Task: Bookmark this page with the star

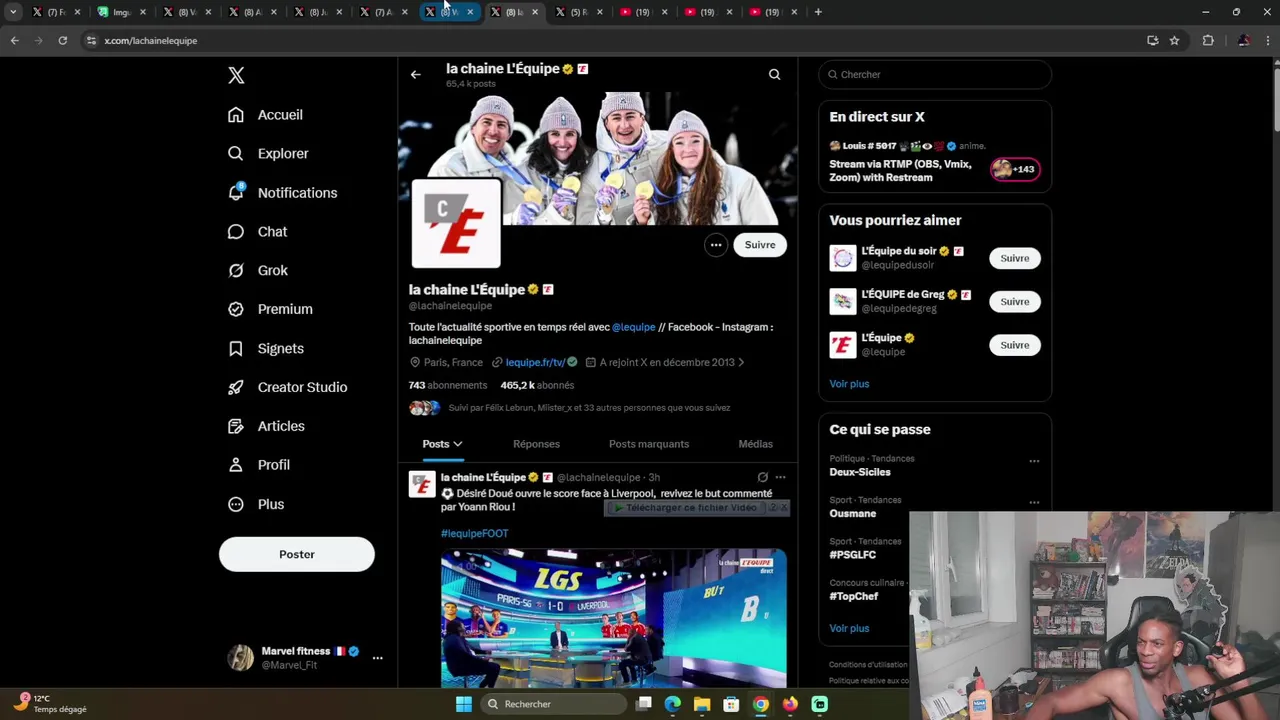Action: point(1174,41)
